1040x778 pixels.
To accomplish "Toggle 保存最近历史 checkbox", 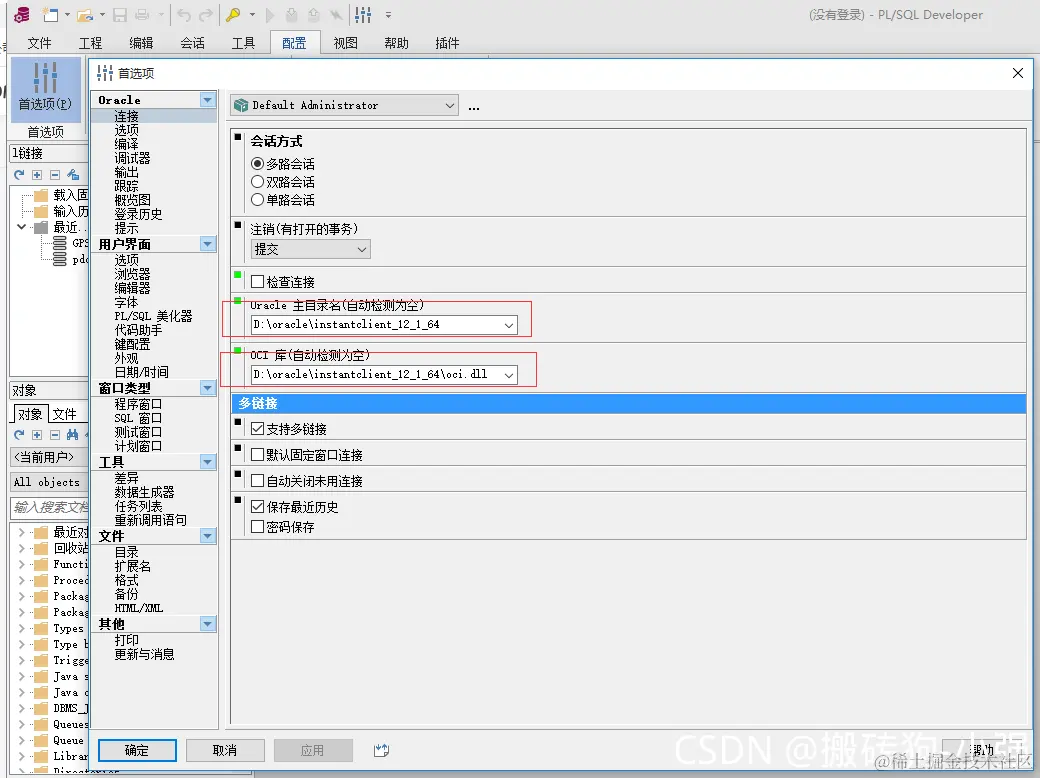I will coord(257,507).
